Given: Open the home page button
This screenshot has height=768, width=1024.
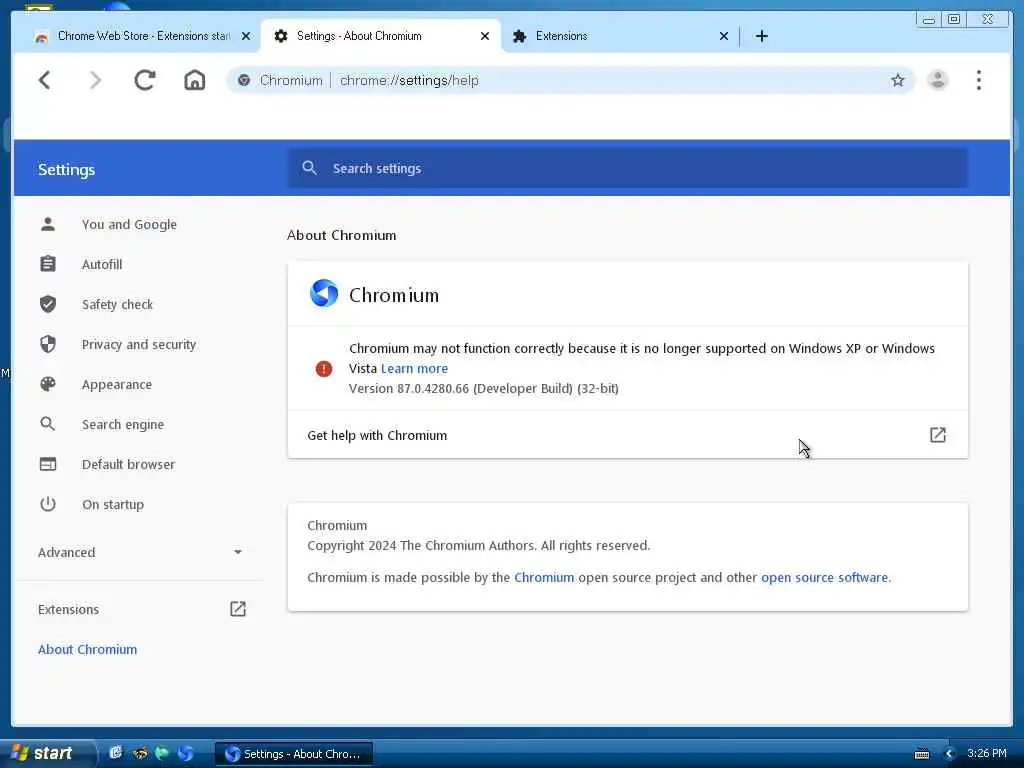Looking at the screenshot, I should coord(195,80).
